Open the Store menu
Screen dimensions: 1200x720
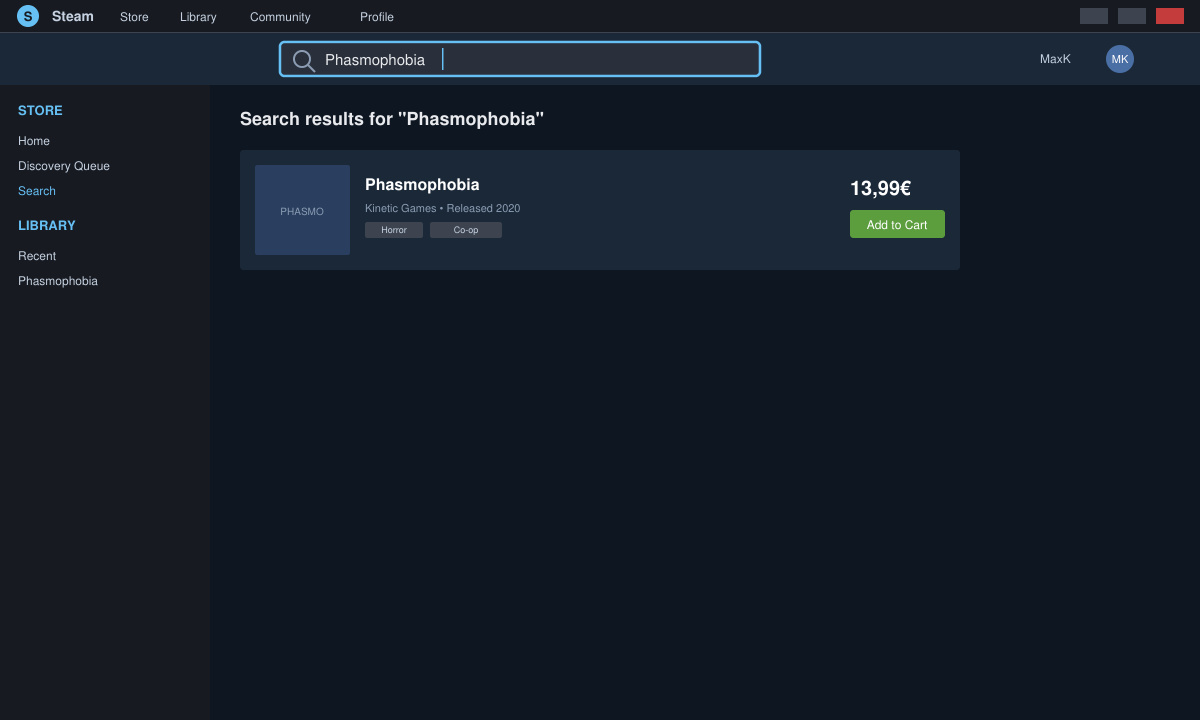coord(134,17)
